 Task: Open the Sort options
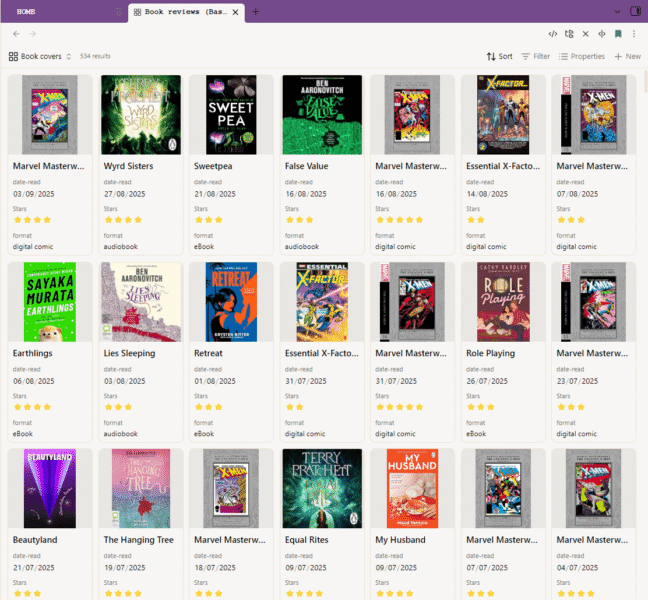[499, 57]
